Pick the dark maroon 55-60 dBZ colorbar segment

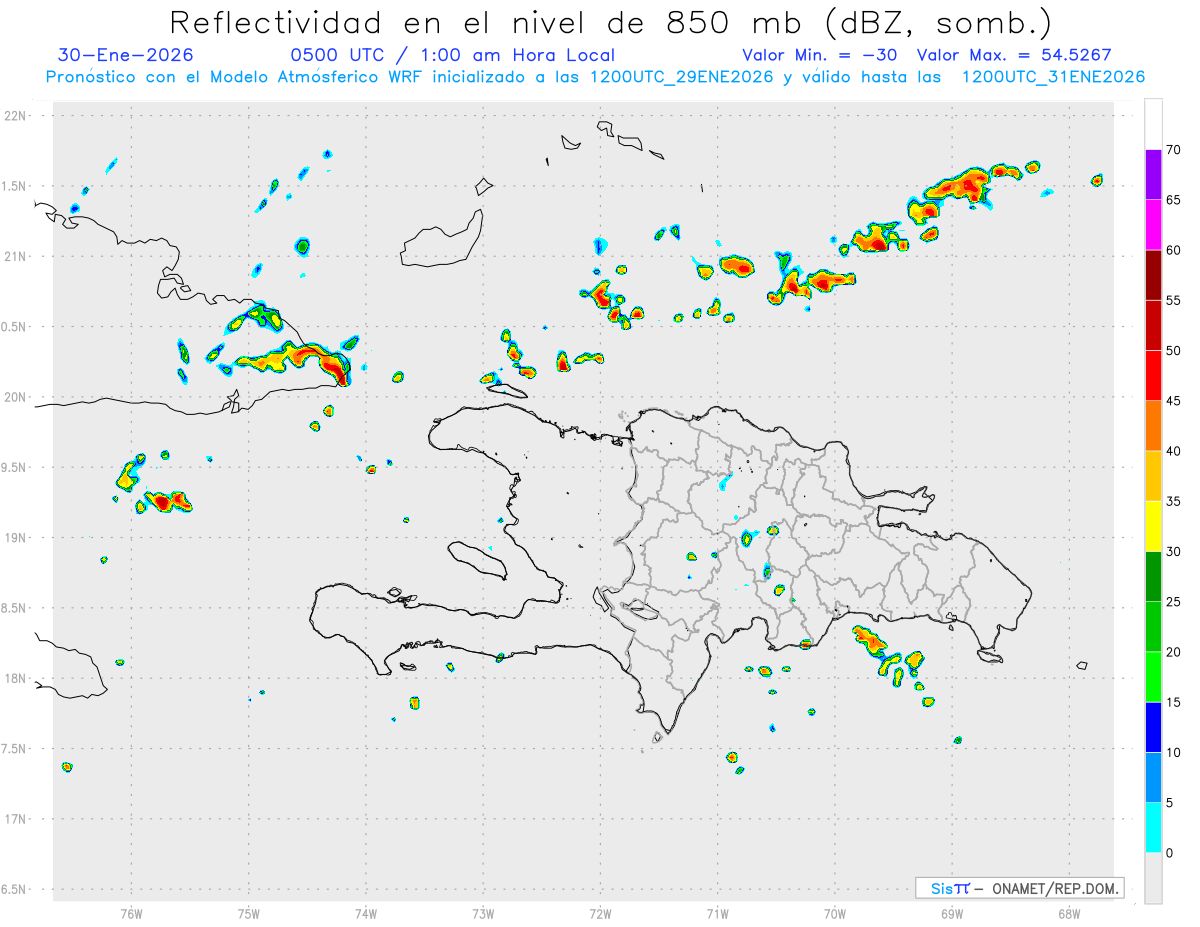[x=1153, y=275]
